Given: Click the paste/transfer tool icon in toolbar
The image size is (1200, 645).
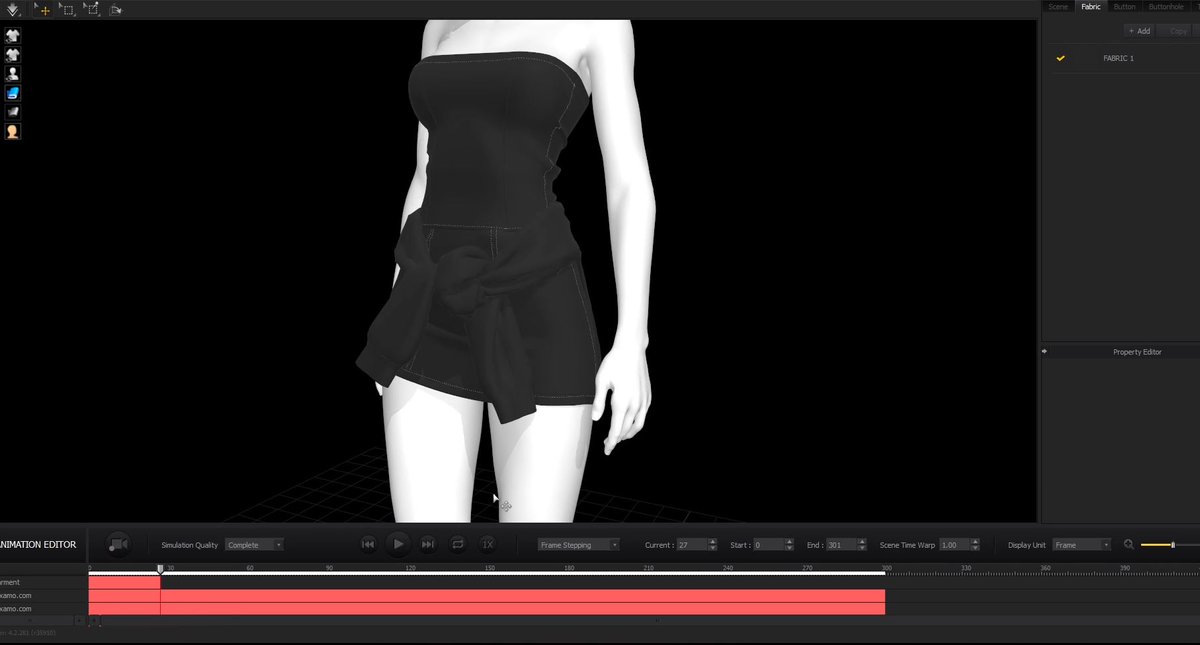Looking at the screenshot, I should tap(115, 8).
